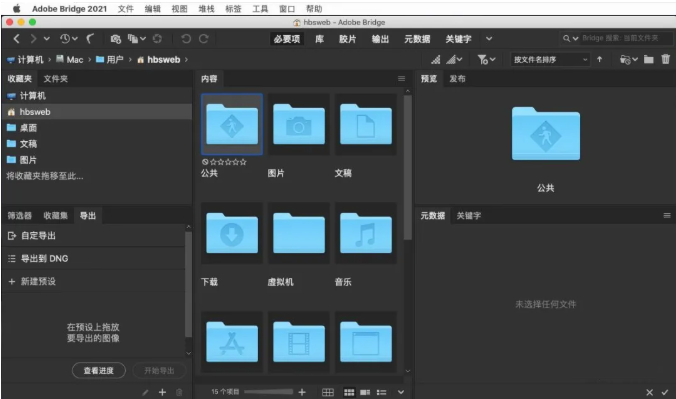Image resolution: width=676 pixels, height=399 pixels.
Task: Open the sort order dropdown 按文件名排序
Action: 551,60
